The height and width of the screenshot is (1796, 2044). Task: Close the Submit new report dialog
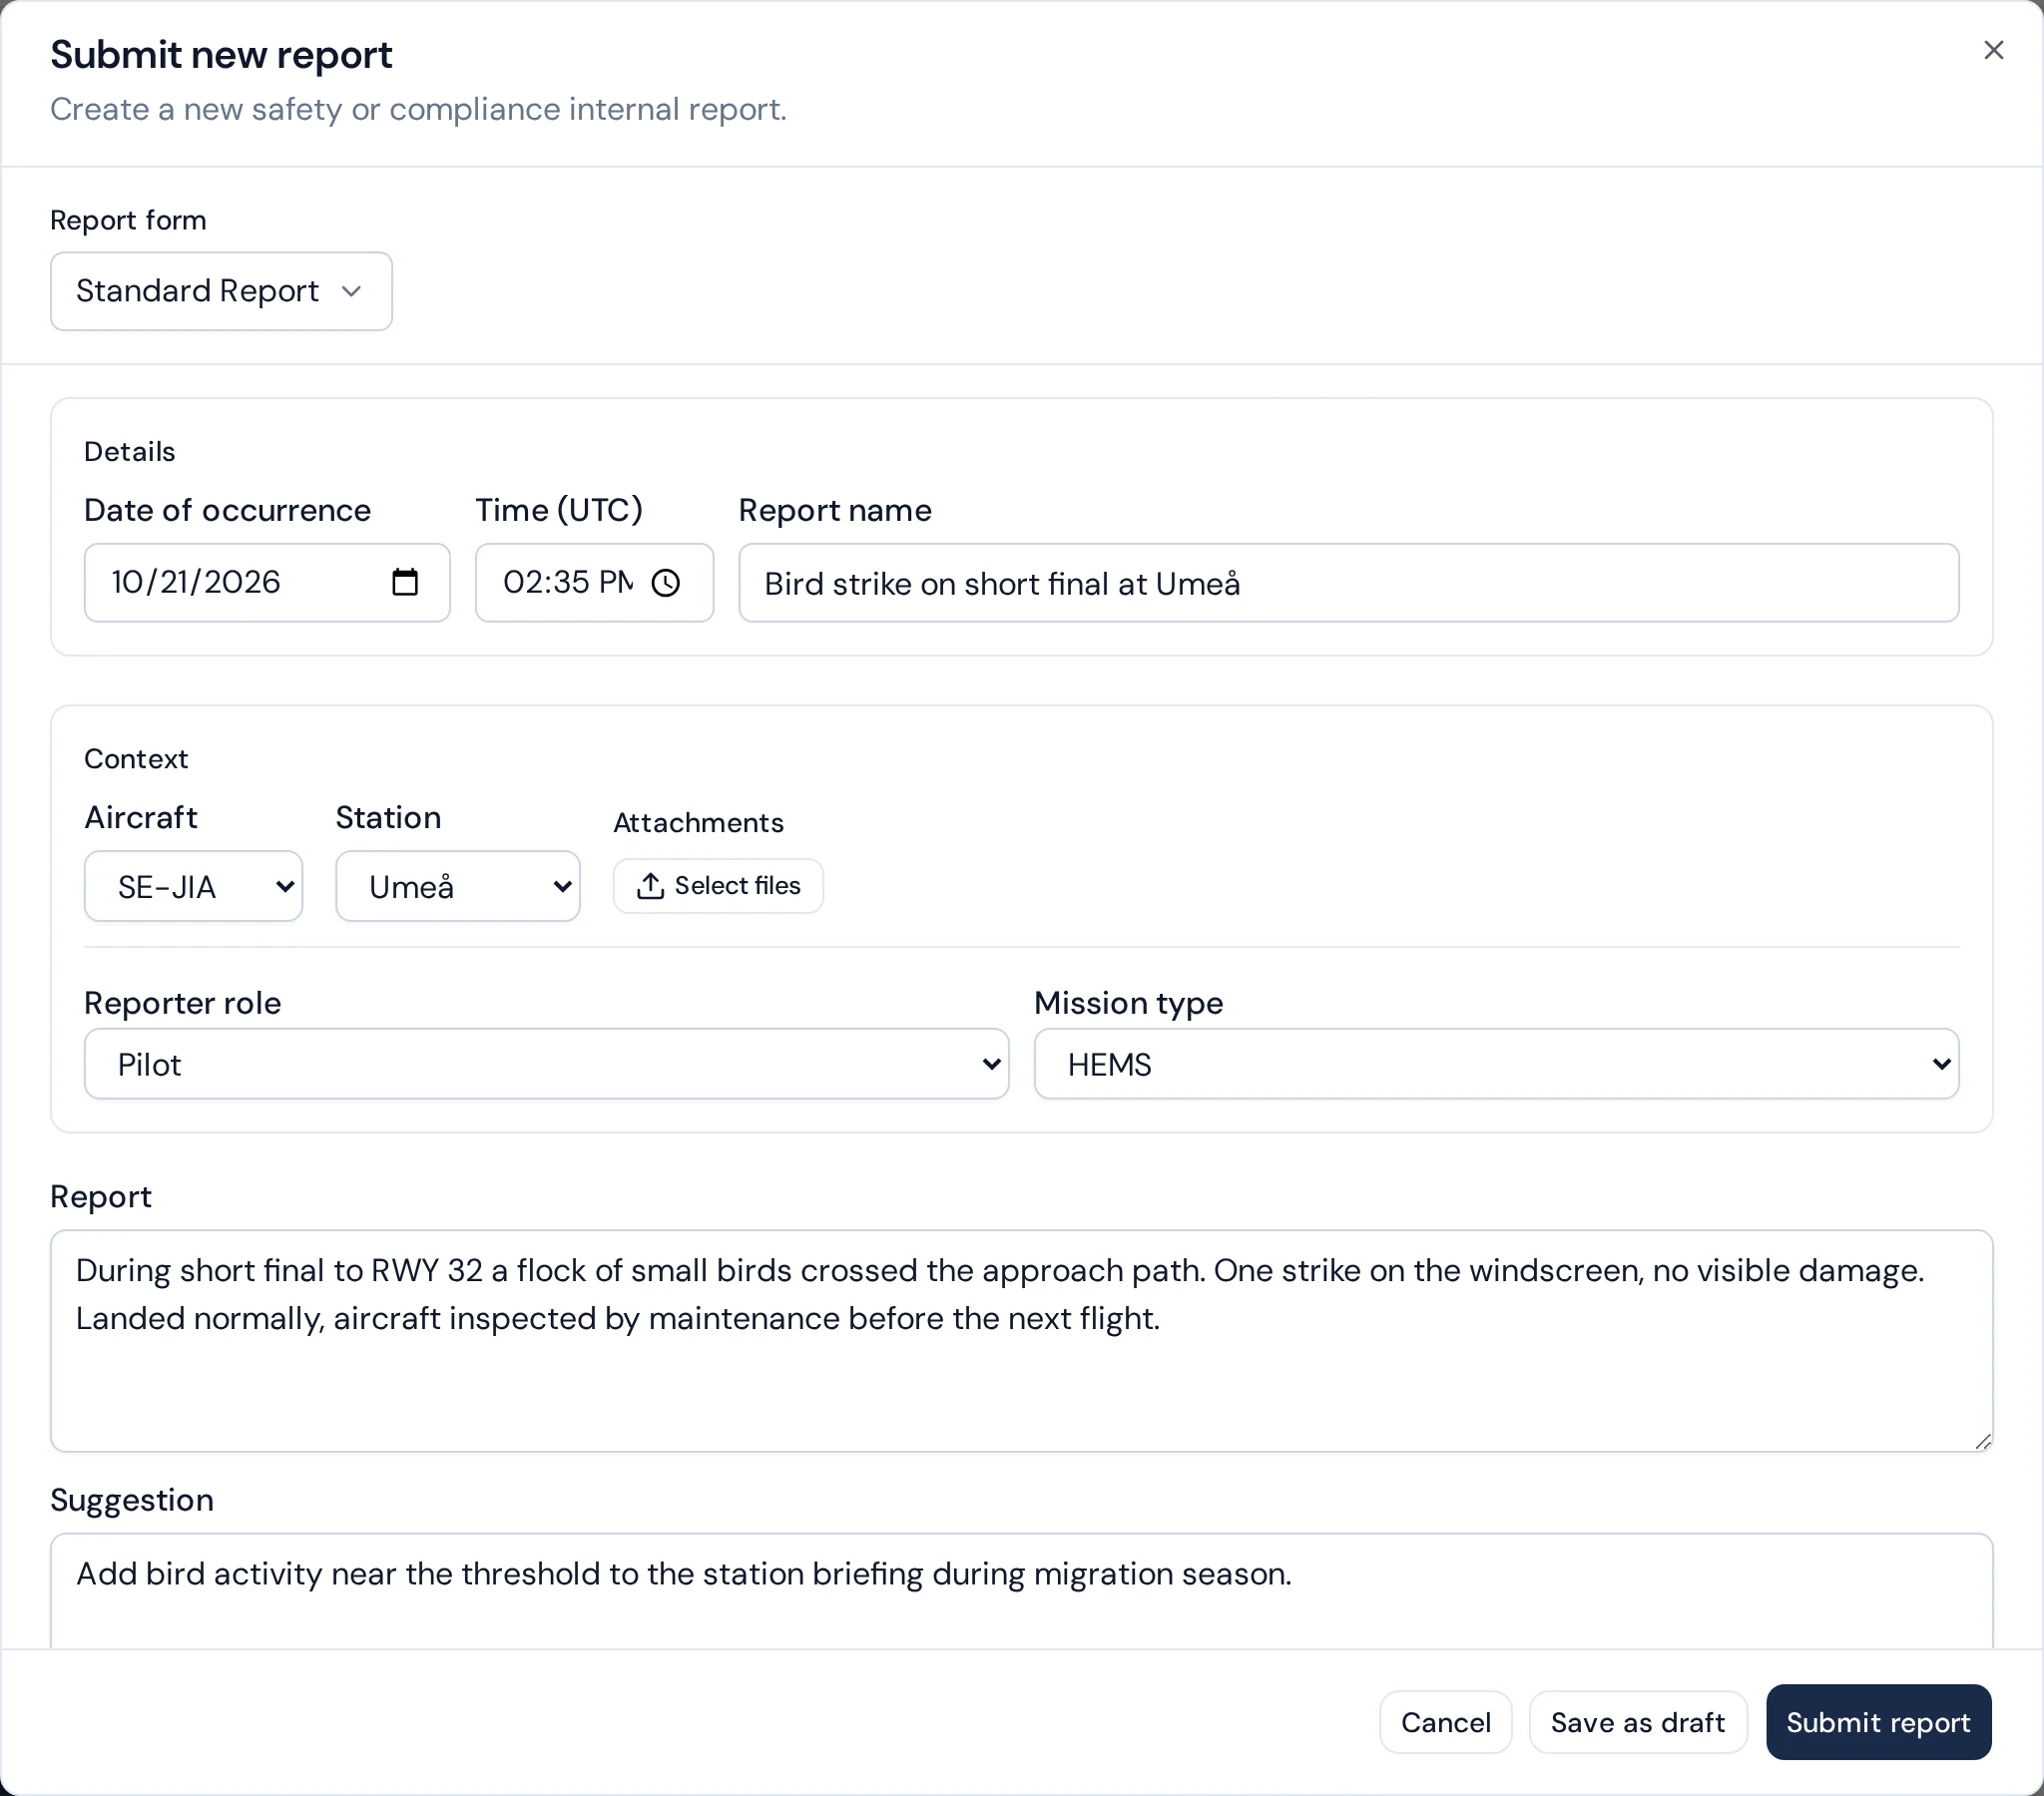point(1993,50)
